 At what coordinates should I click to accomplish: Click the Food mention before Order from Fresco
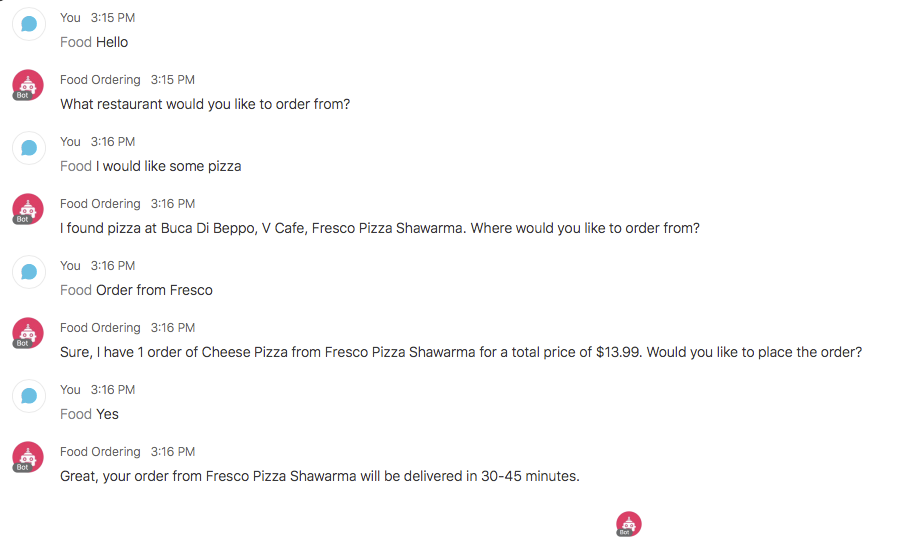[76, 290]
